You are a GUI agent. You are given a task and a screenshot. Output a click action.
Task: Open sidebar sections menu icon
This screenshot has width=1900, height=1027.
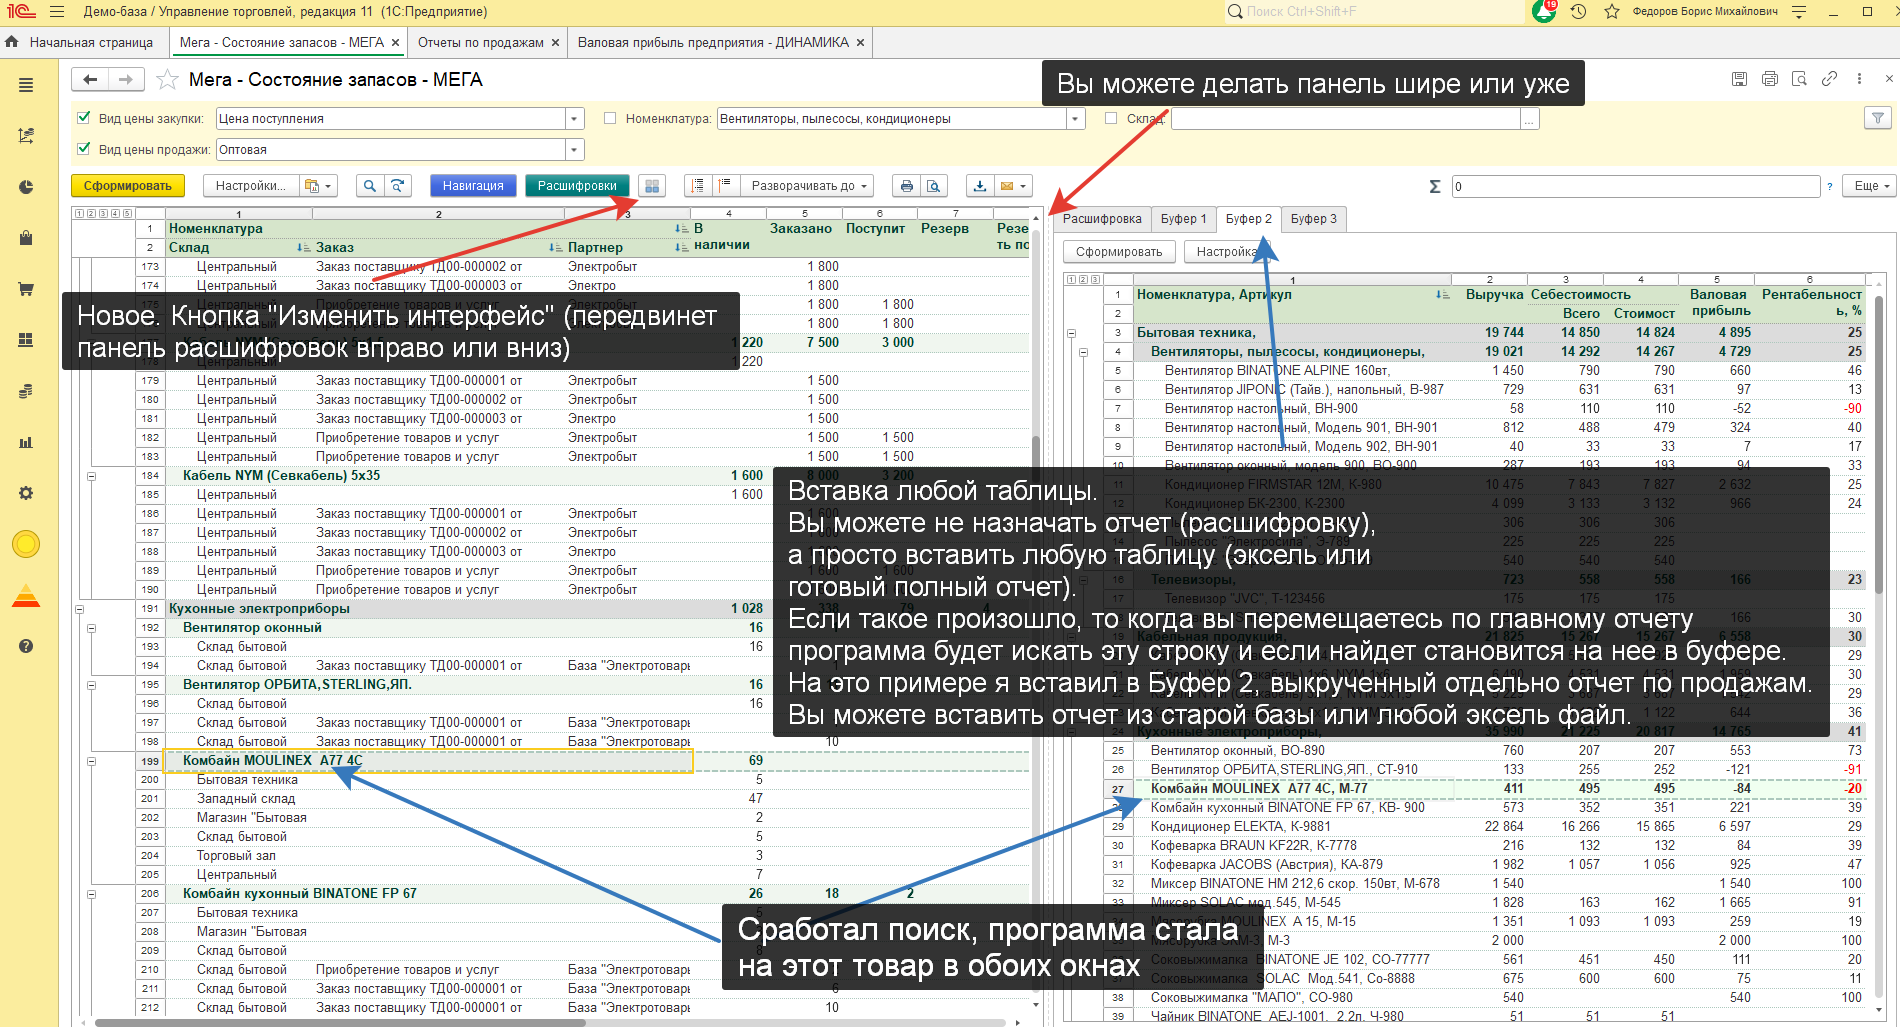pyautogui.click(x=26, y=85)
